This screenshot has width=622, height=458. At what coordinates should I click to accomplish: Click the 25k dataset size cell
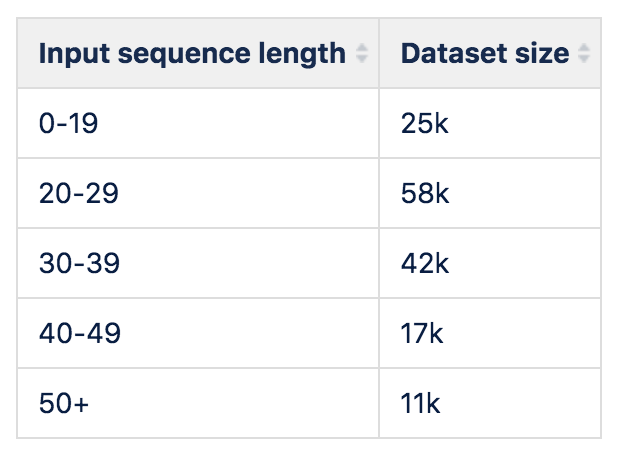point(425,123)
